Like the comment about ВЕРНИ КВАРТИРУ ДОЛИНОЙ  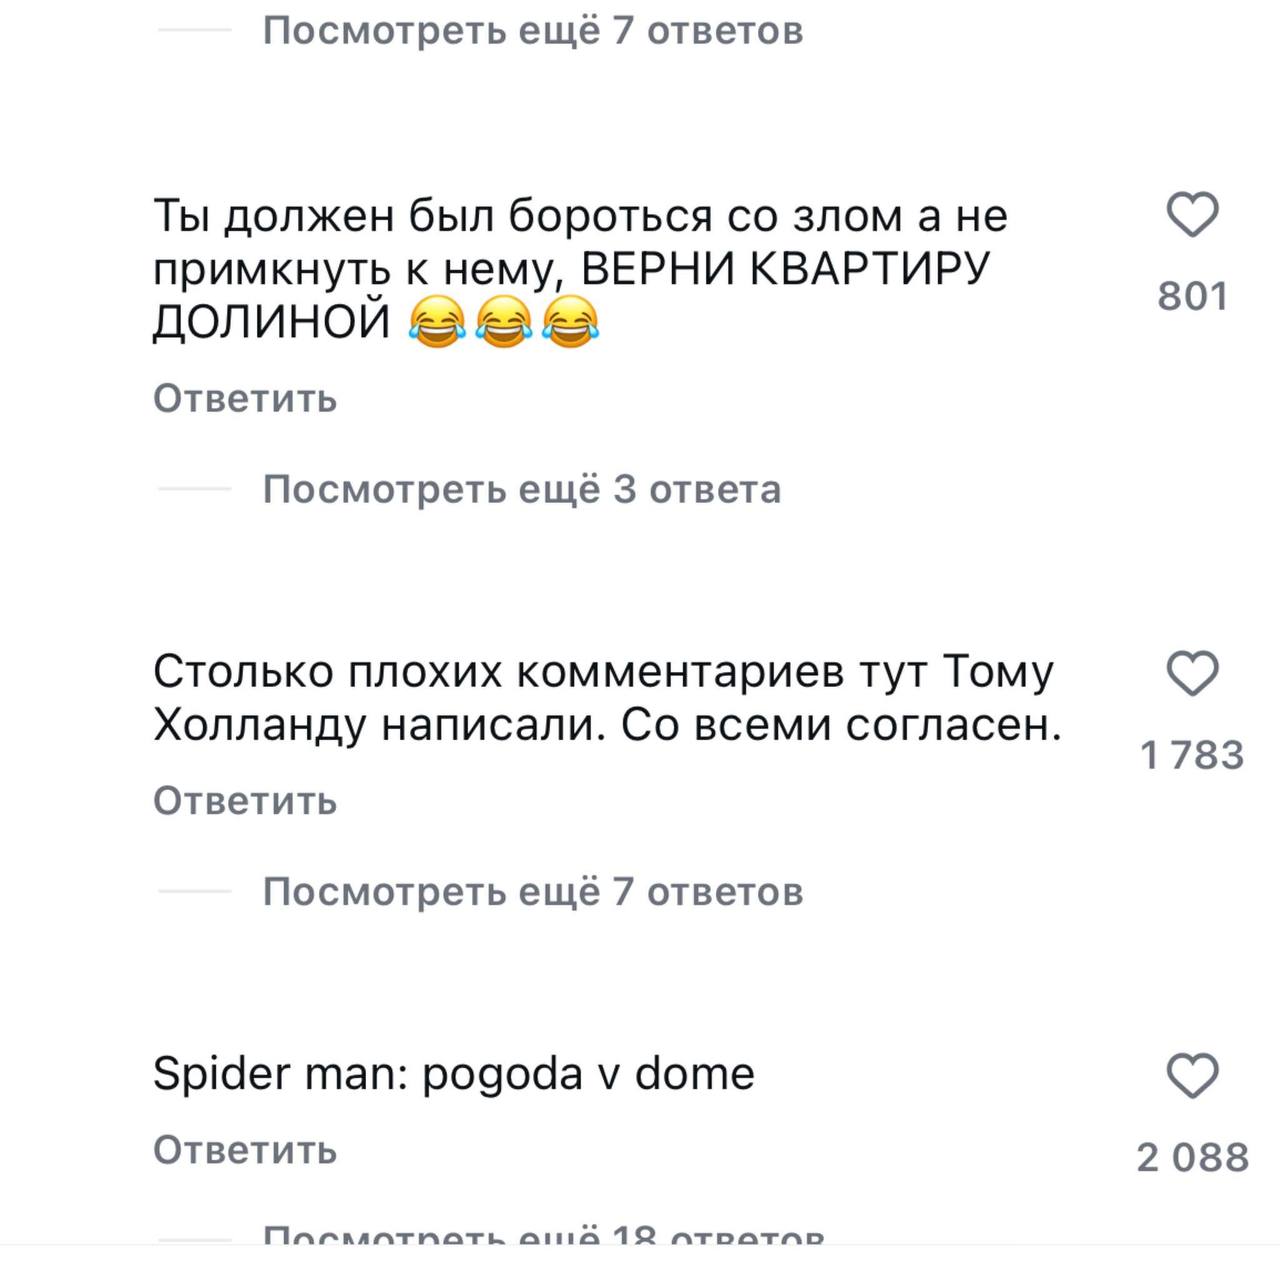tap(1192, 215)
